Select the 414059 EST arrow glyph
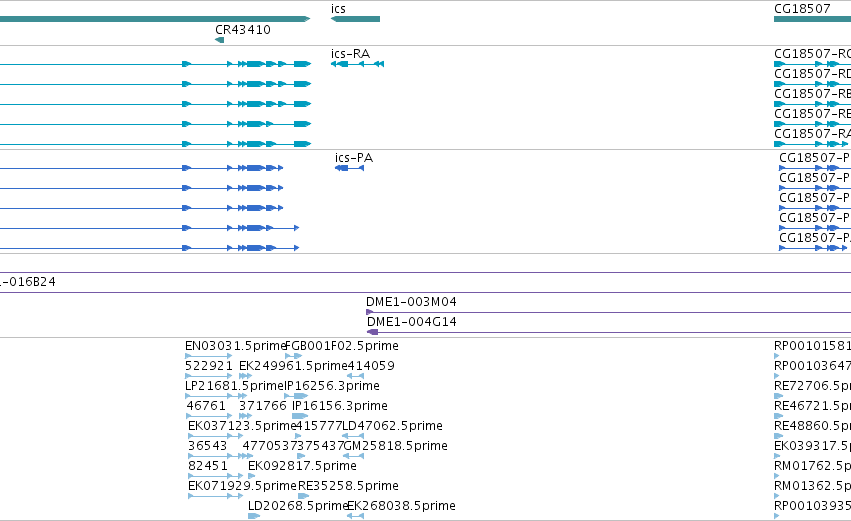 coord(355,376)
